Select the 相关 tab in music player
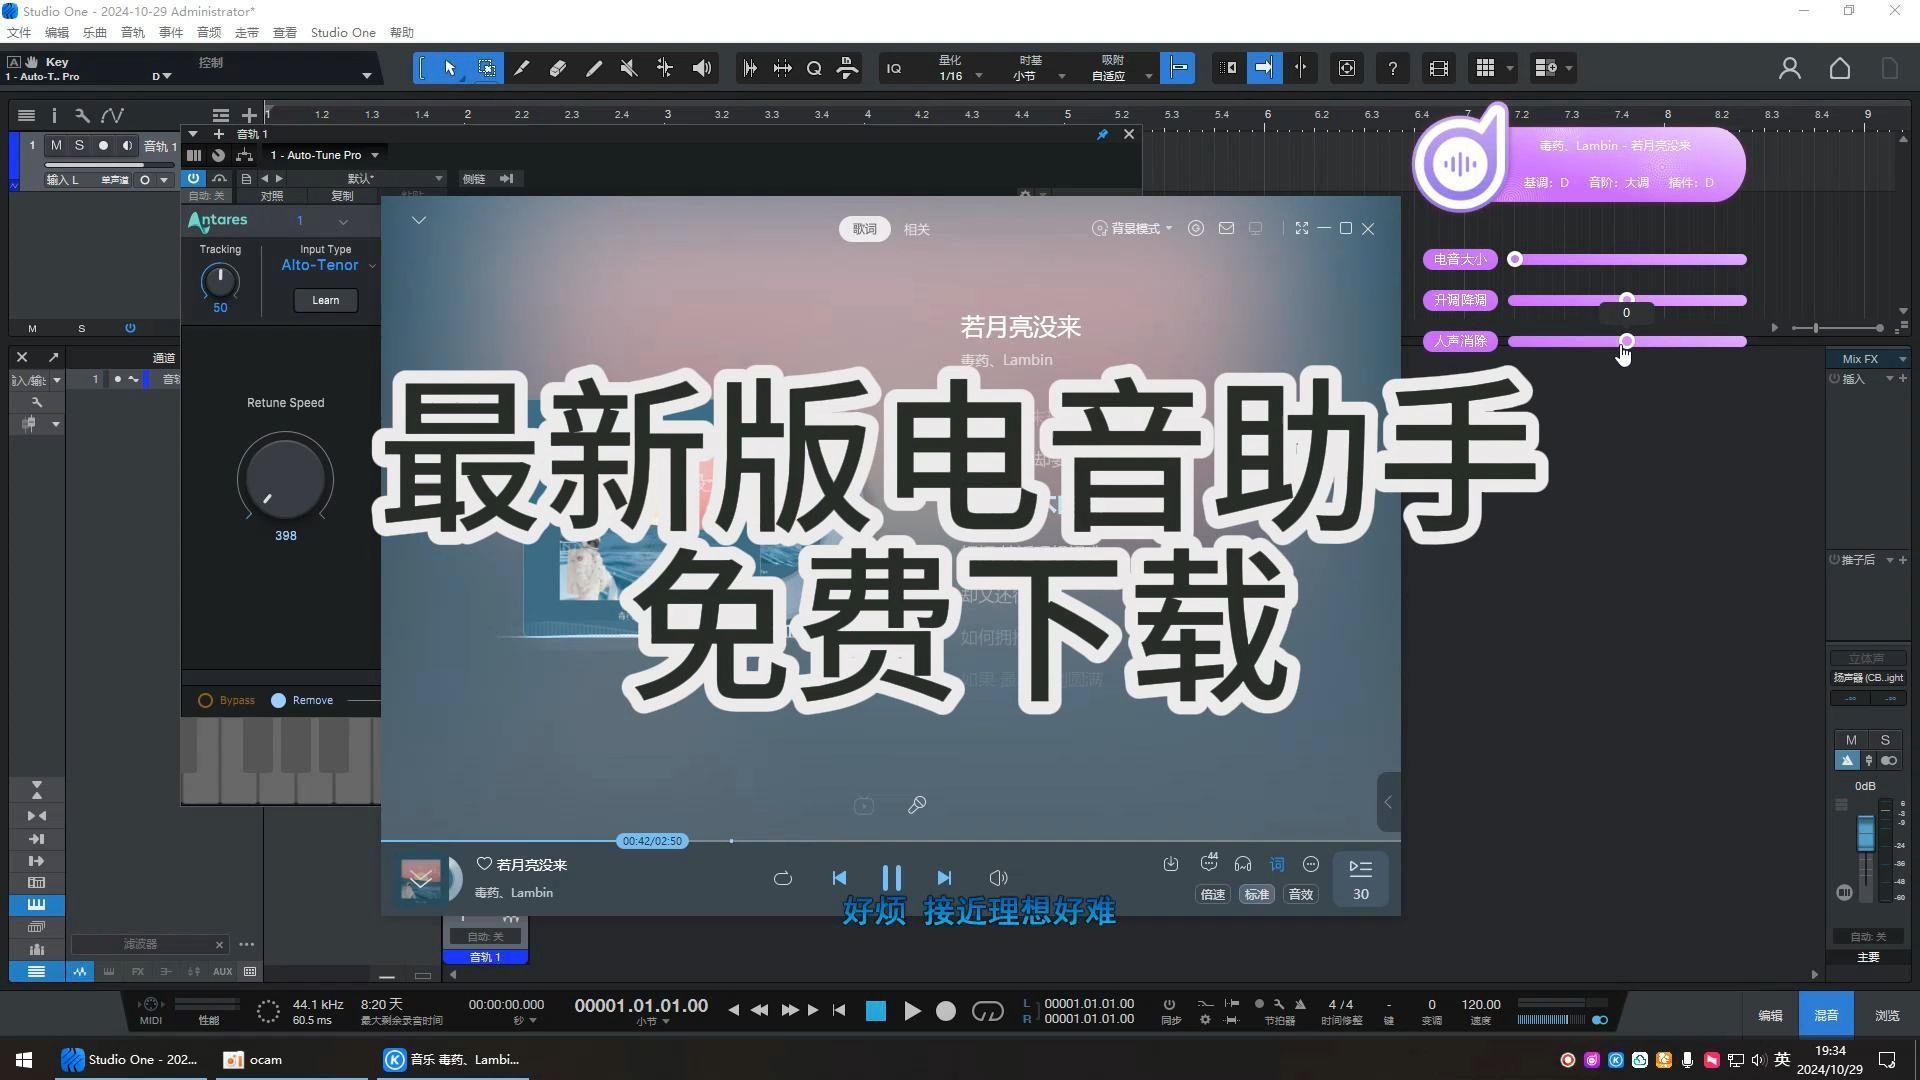The image size is (1920, 1080). (918, 228)
